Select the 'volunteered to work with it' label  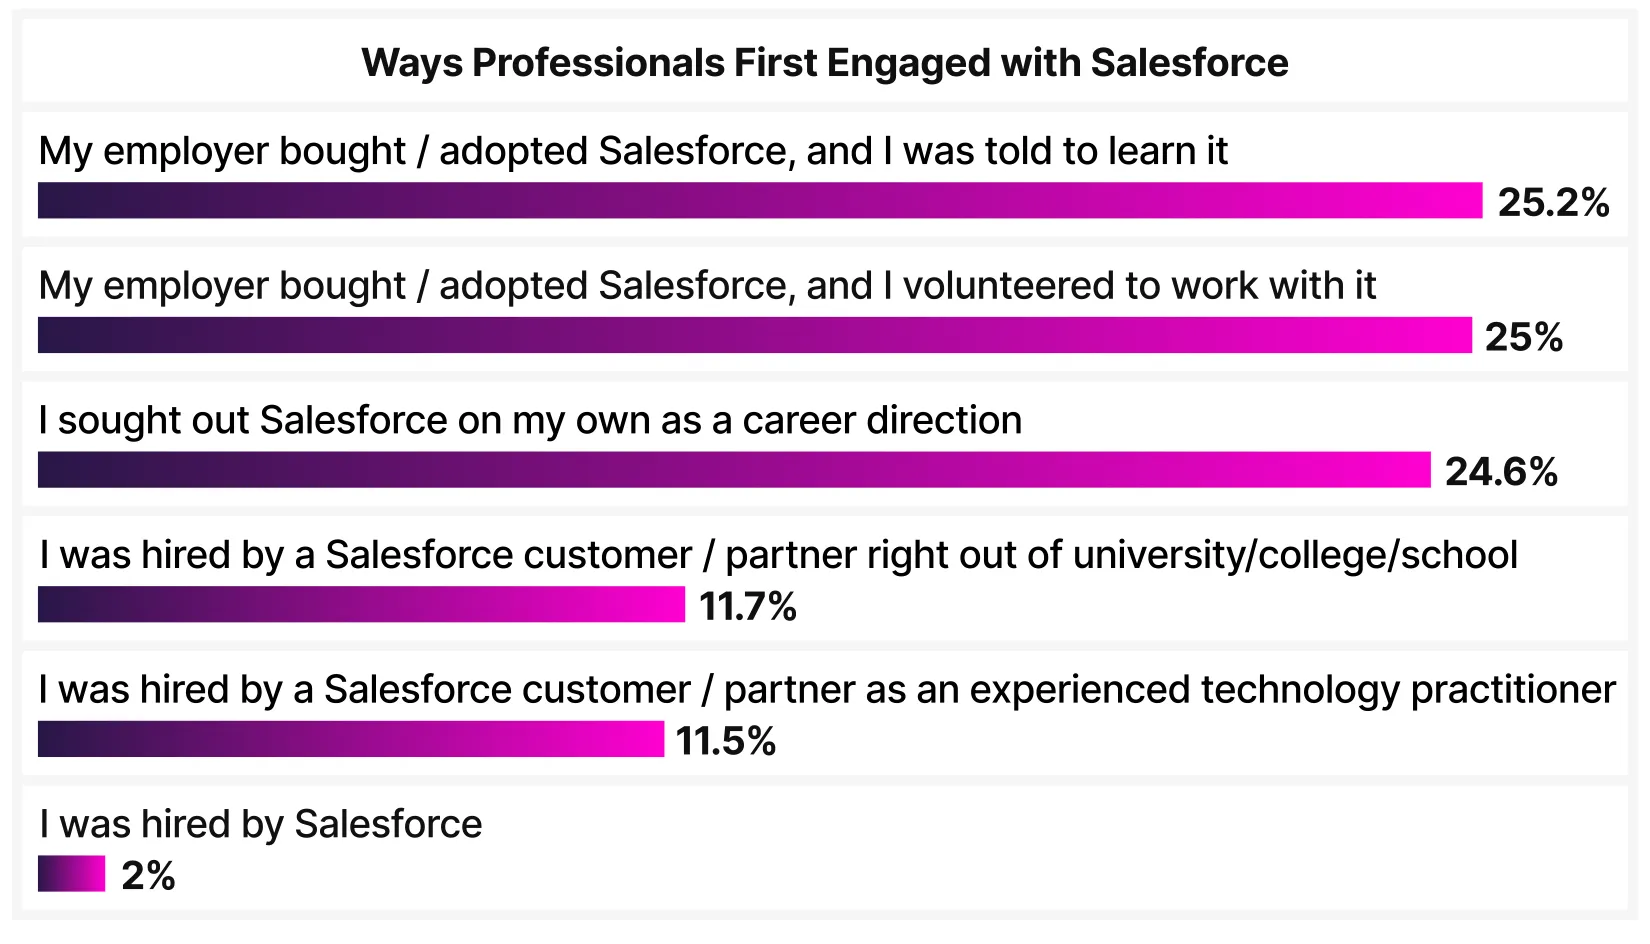pos(706,286)
